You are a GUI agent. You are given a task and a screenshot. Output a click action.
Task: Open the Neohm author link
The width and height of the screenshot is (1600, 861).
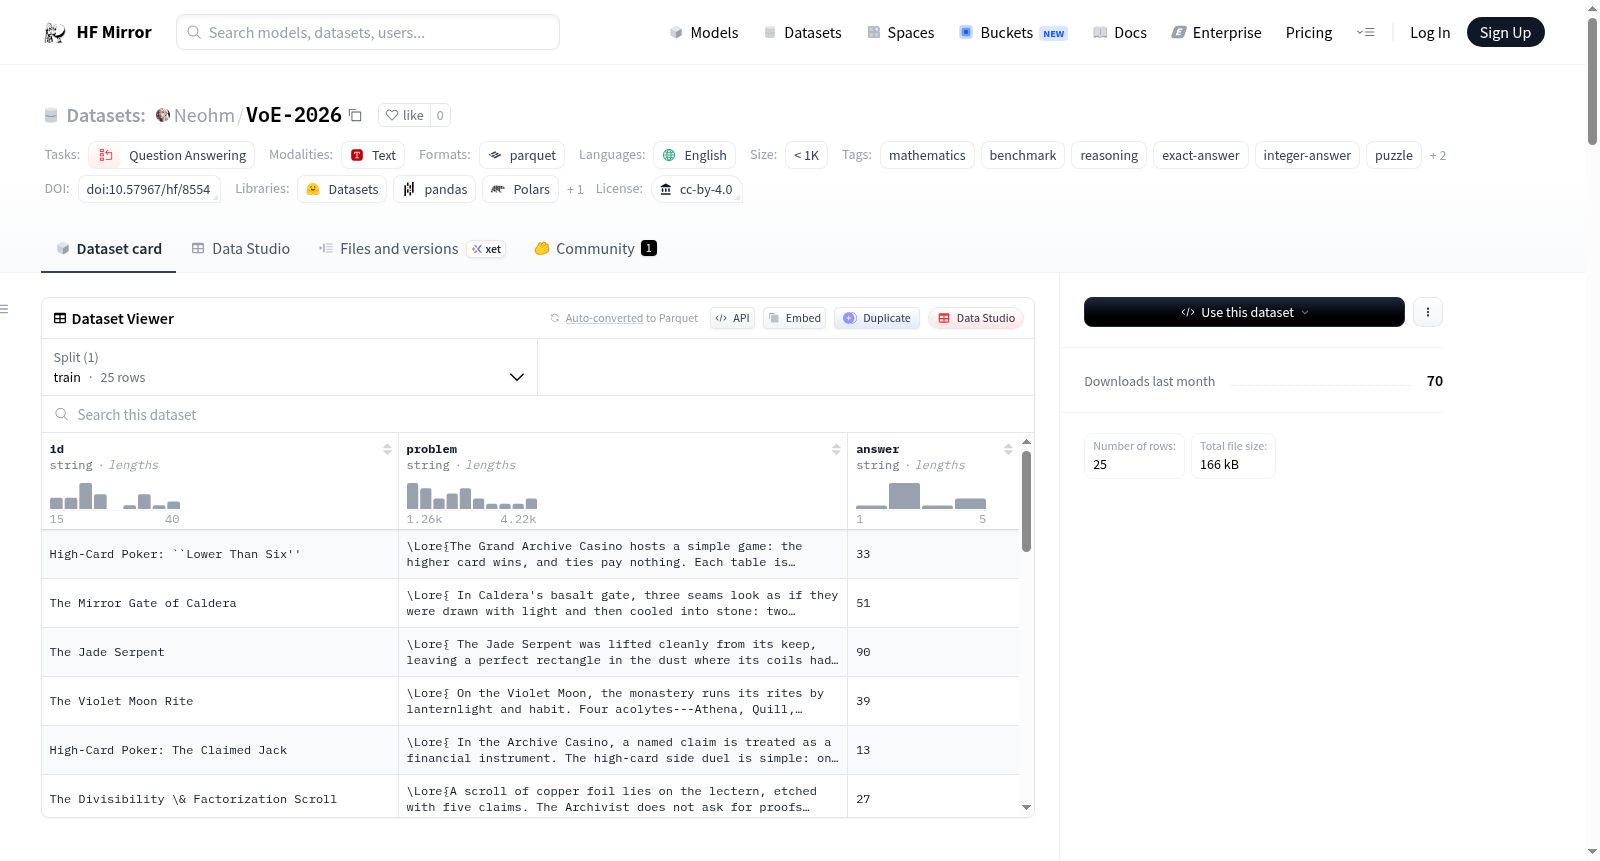pyautogui.click(x=204, y=115)
